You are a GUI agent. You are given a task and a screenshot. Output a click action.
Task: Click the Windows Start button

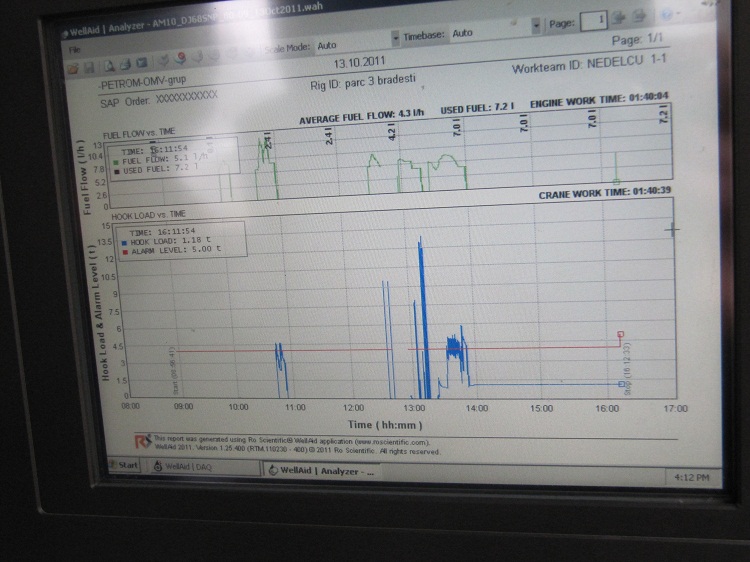pyautogui.click(x=125, y=465)
